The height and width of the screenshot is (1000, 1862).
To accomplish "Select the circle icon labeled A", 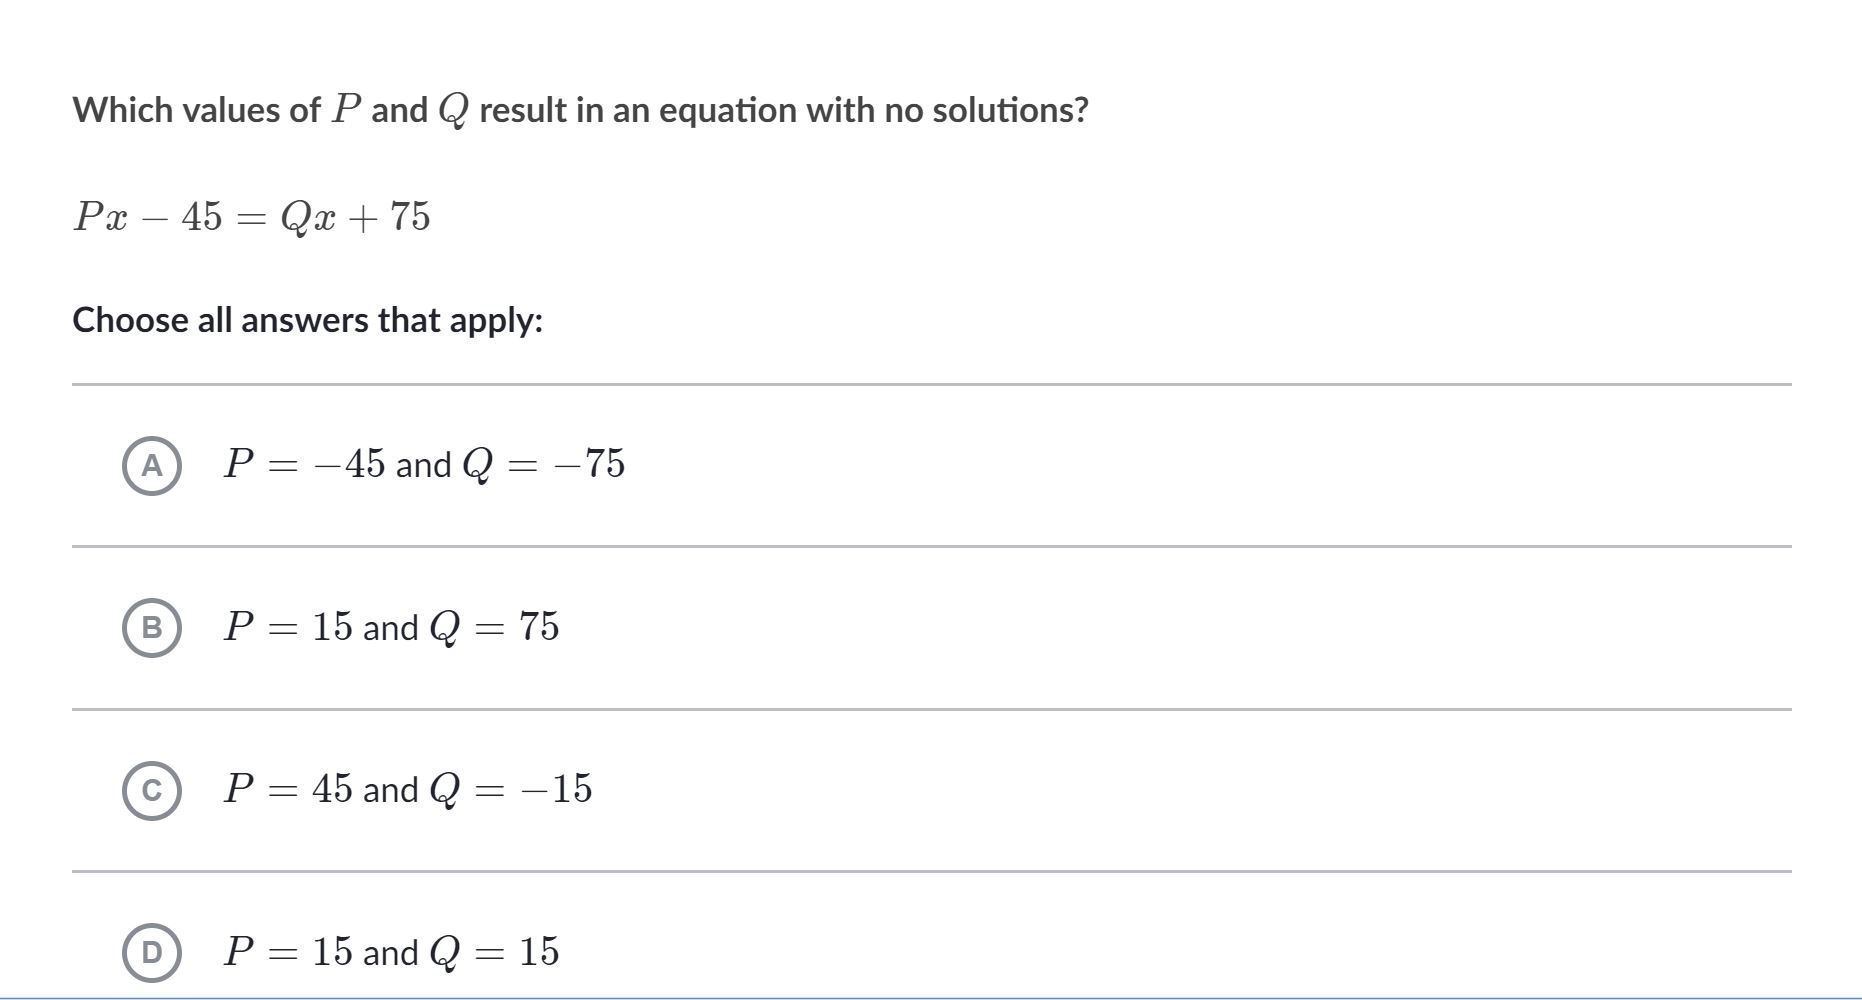I will [152, 465].
